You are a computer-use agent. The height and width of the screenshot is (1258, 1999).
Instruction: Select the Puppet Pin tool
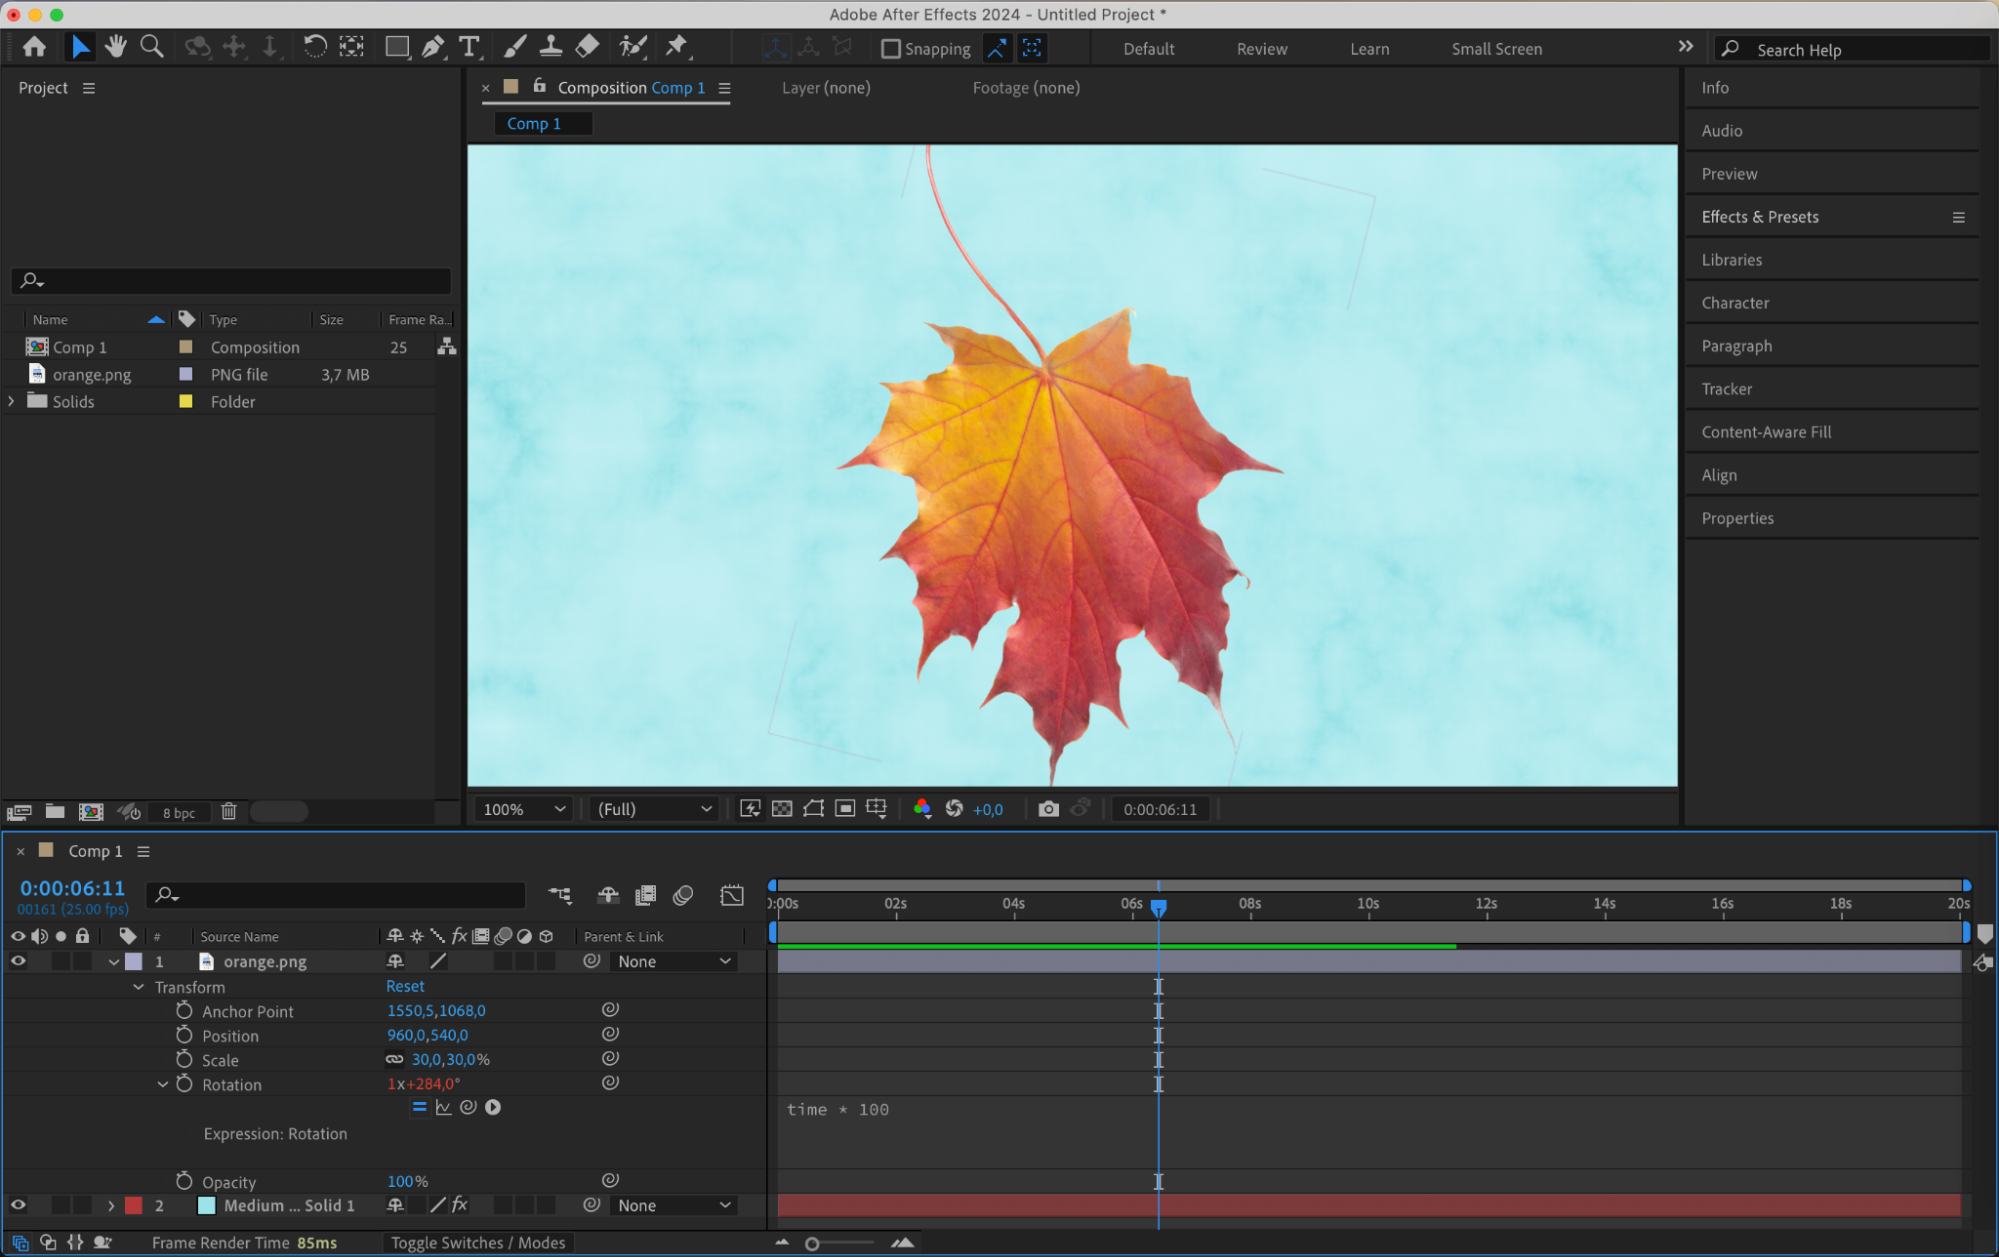[677, 46]
